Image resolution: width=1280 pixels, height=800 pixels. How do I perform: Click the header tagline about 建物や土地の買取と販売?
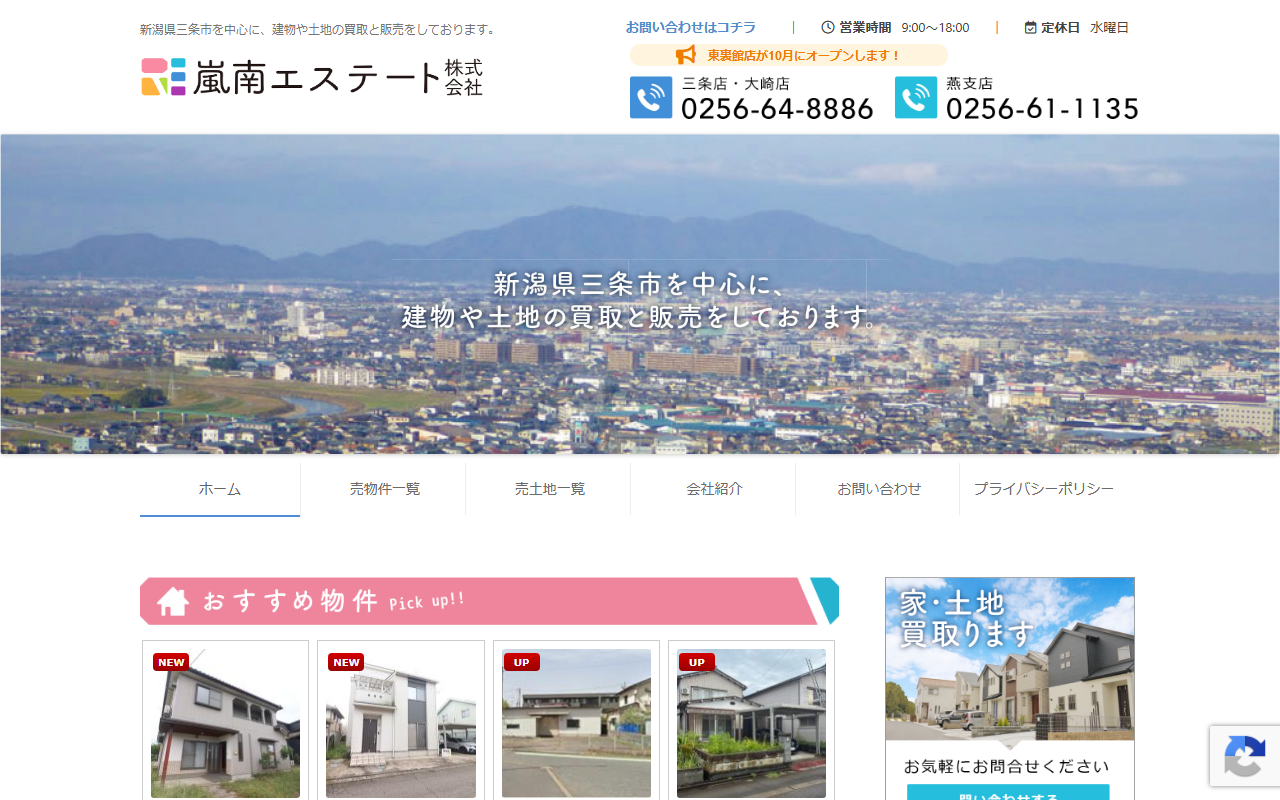pos(320,29)
